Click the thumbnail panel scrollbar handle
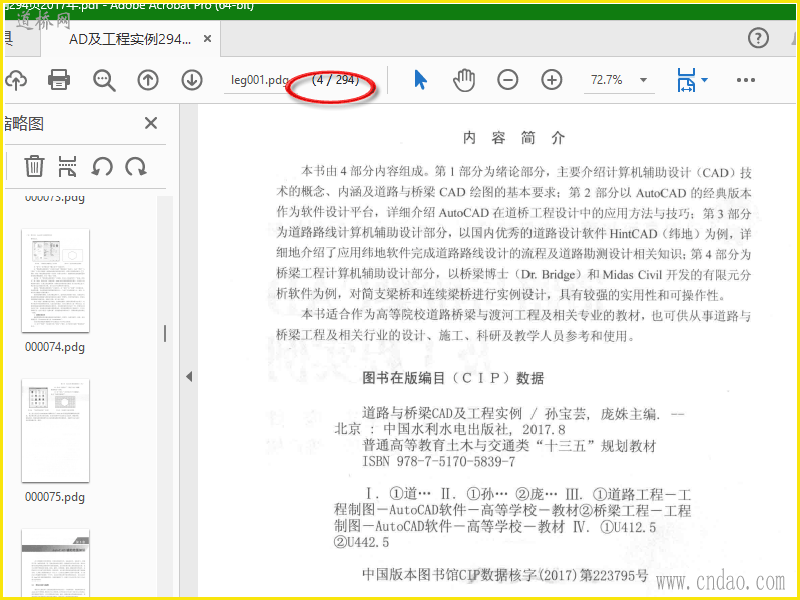800x600 pixels. point(165,333)
